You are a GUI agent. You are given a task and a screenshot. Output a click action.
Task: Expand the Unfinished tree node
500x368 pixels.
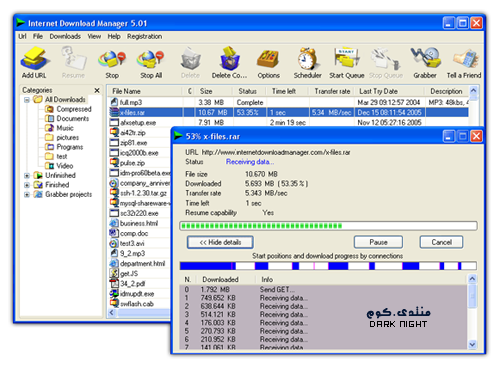tap(27, 175)
